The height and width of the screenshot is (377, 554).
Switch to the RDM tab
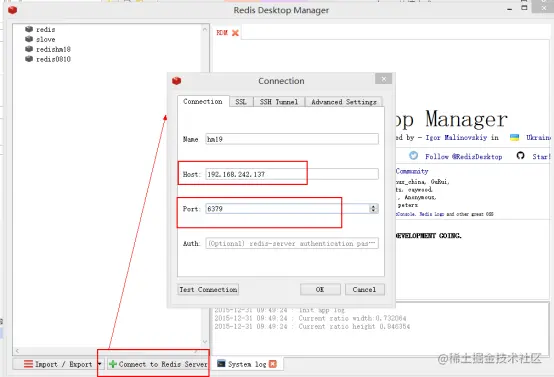click(x=222, y=33)
